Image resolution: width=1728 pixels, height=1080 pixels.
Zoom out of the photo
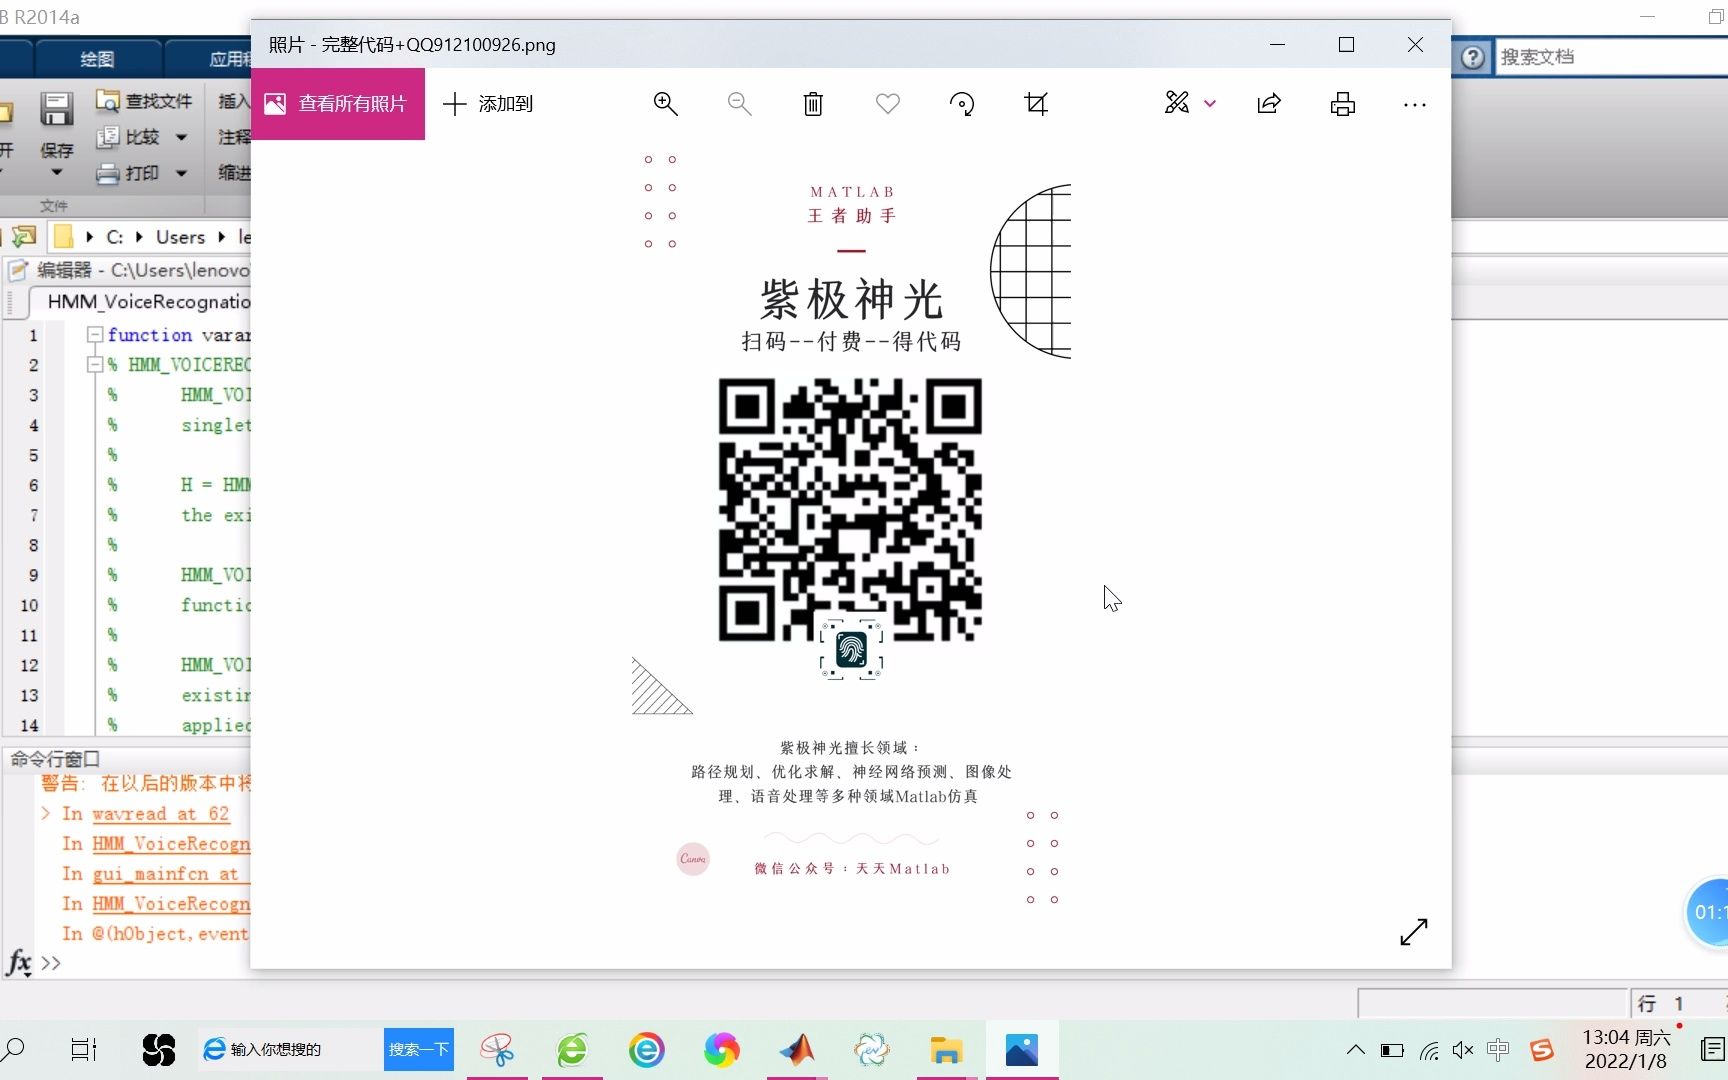point(740,104)
